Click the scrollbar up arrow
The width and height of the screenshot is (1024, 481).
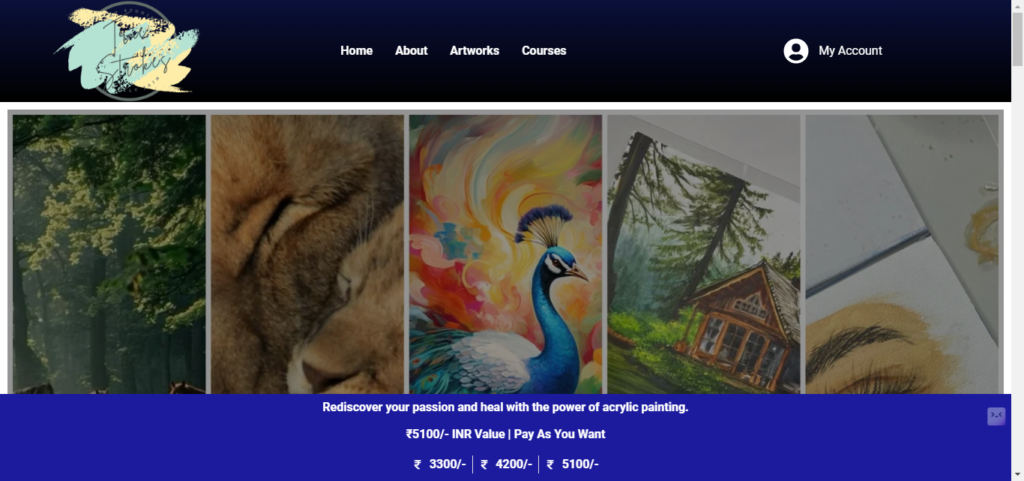point(1017,6)
